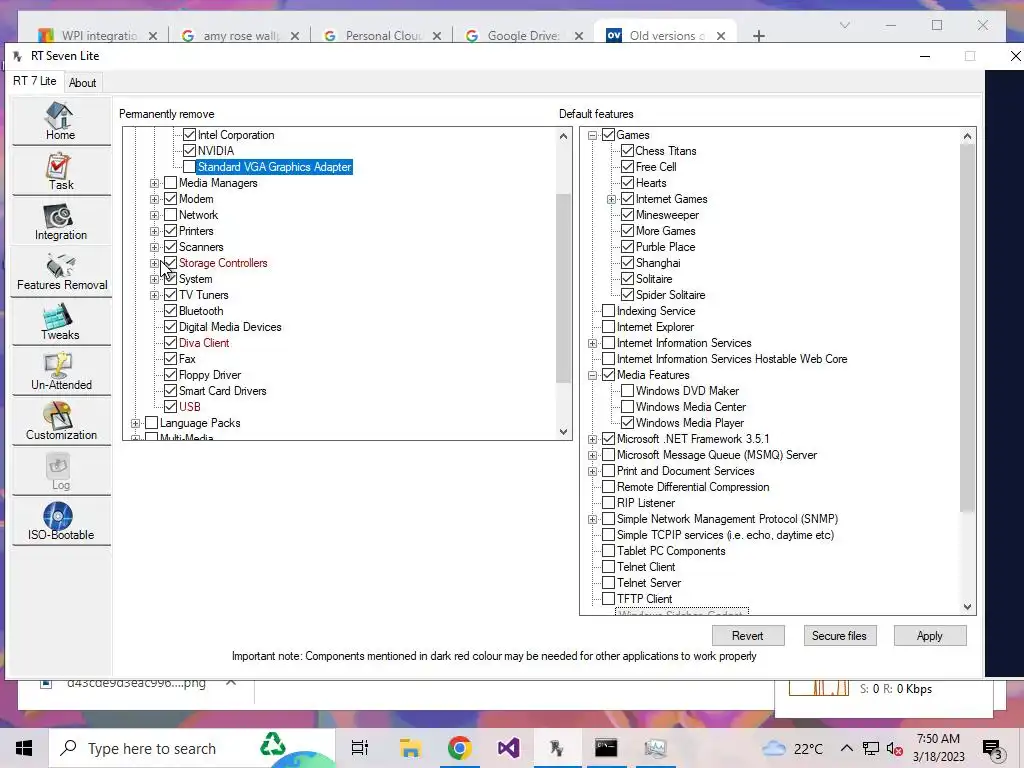Expand the Print and Document Services node

(593, 472)
